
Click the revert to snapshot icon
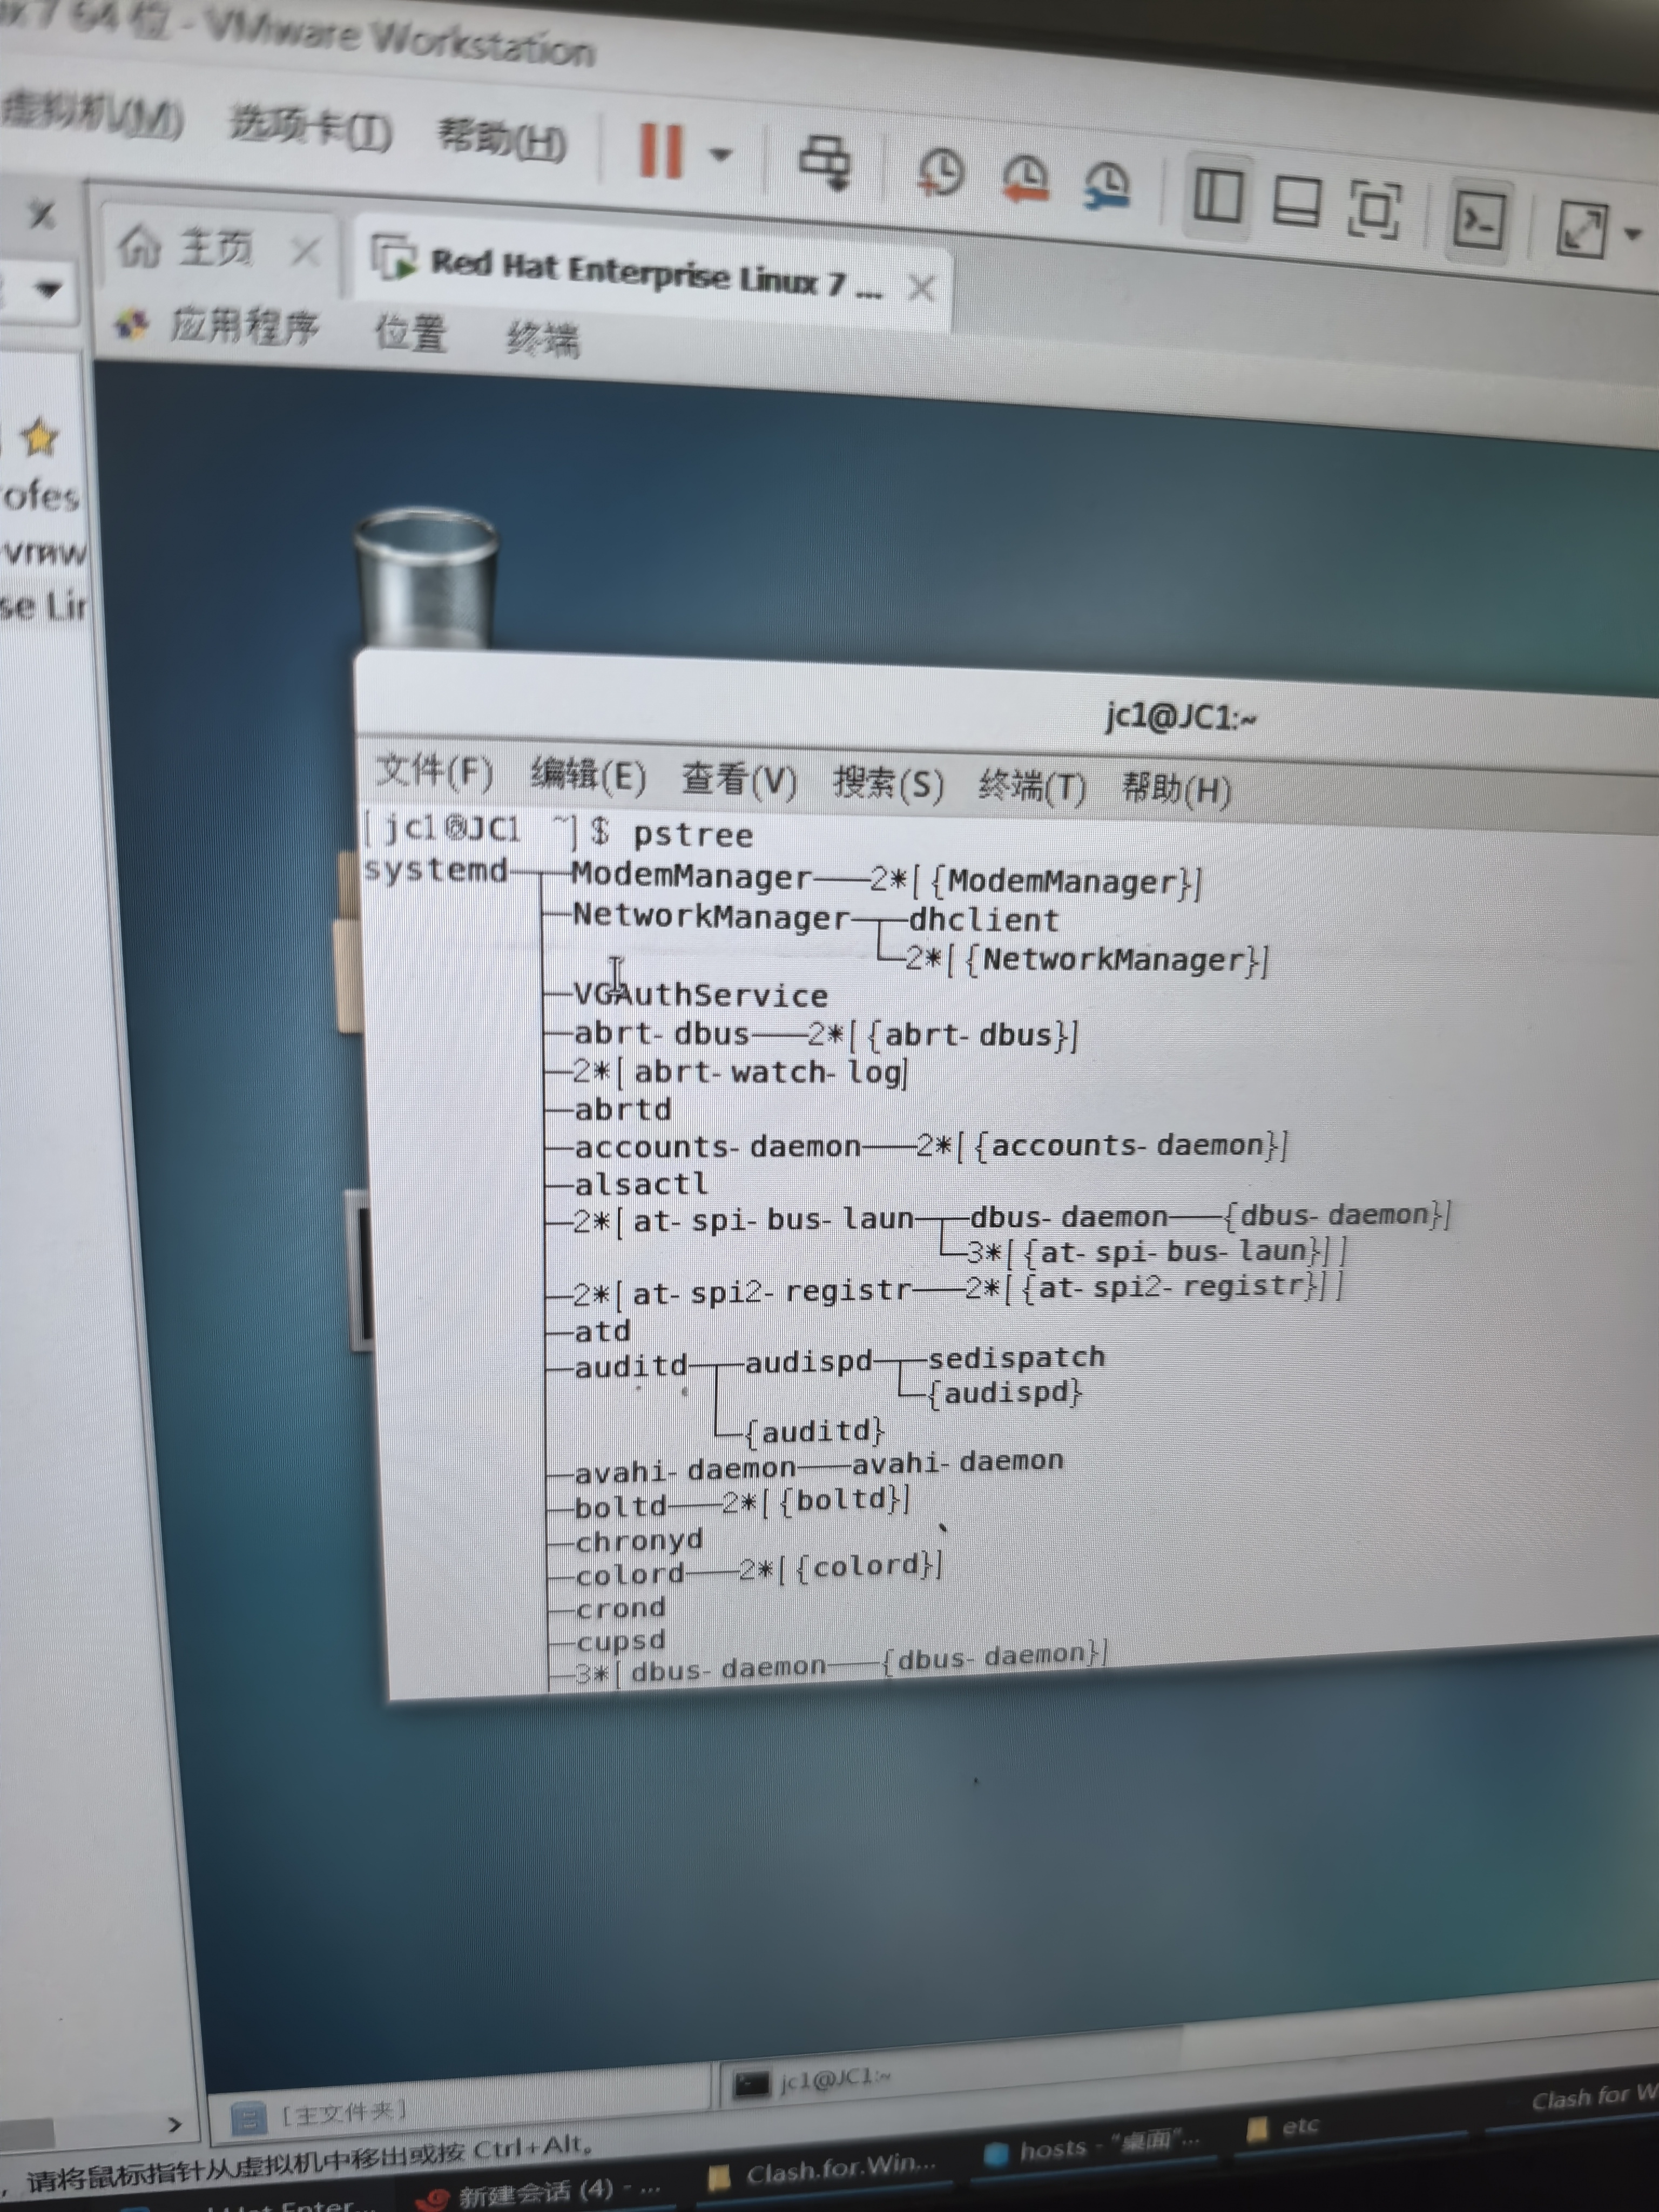pyautogui.click(x=1026, y=180)
